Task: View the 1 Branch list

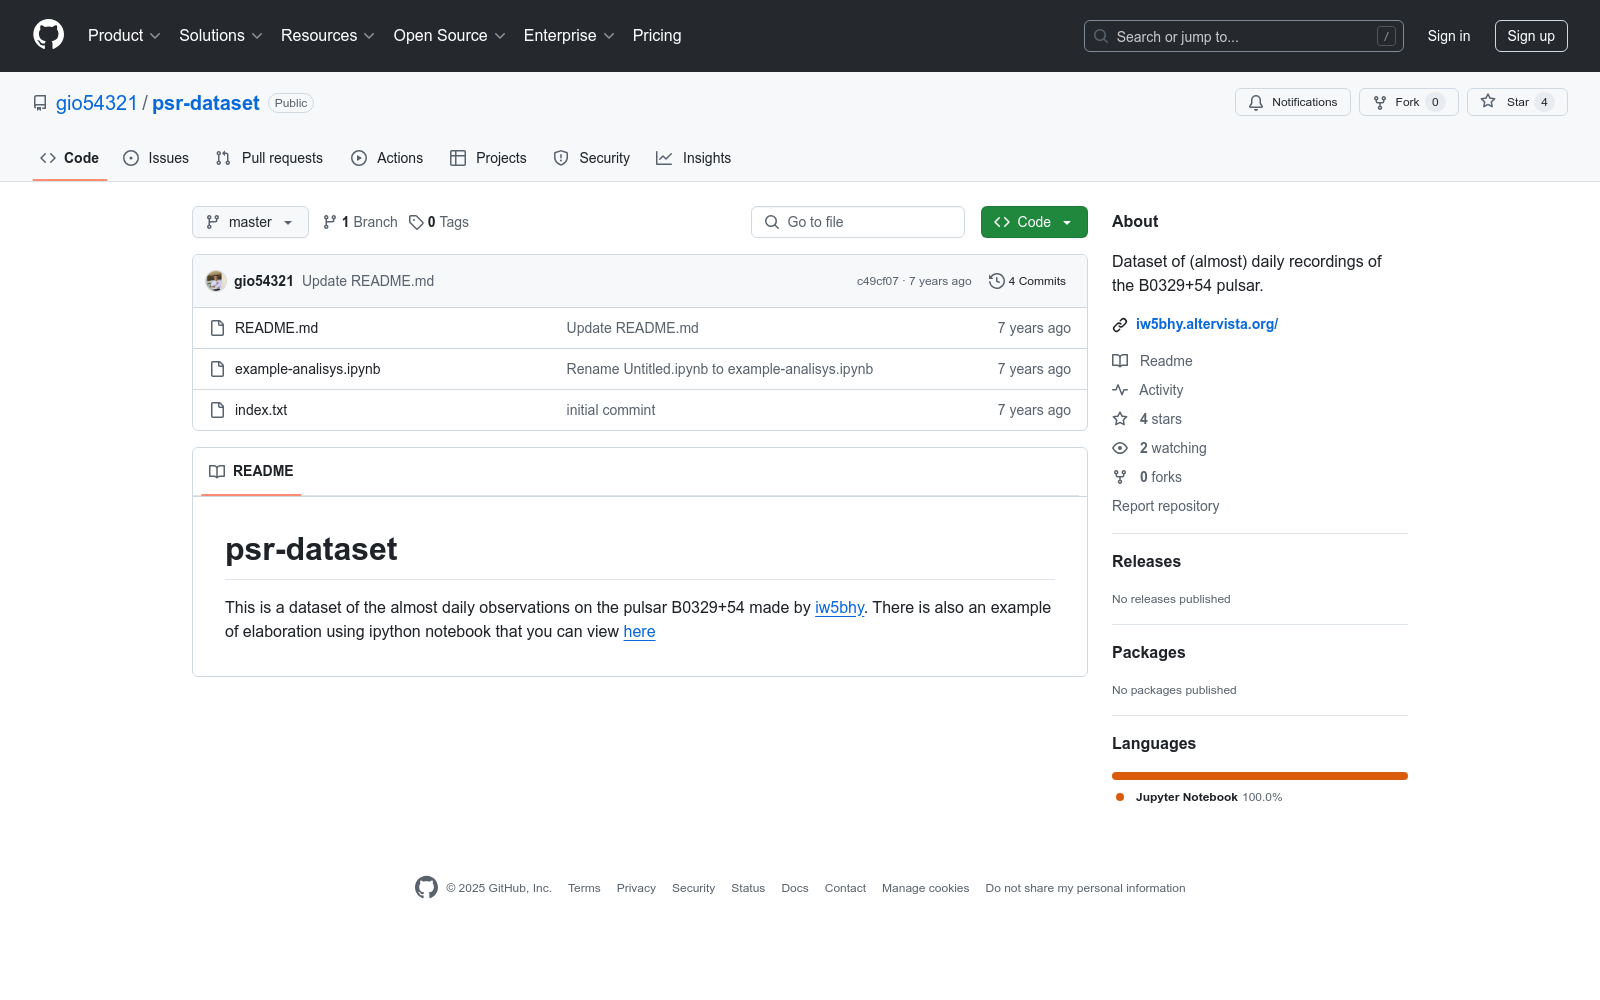Action: click(x=360, y=222)
